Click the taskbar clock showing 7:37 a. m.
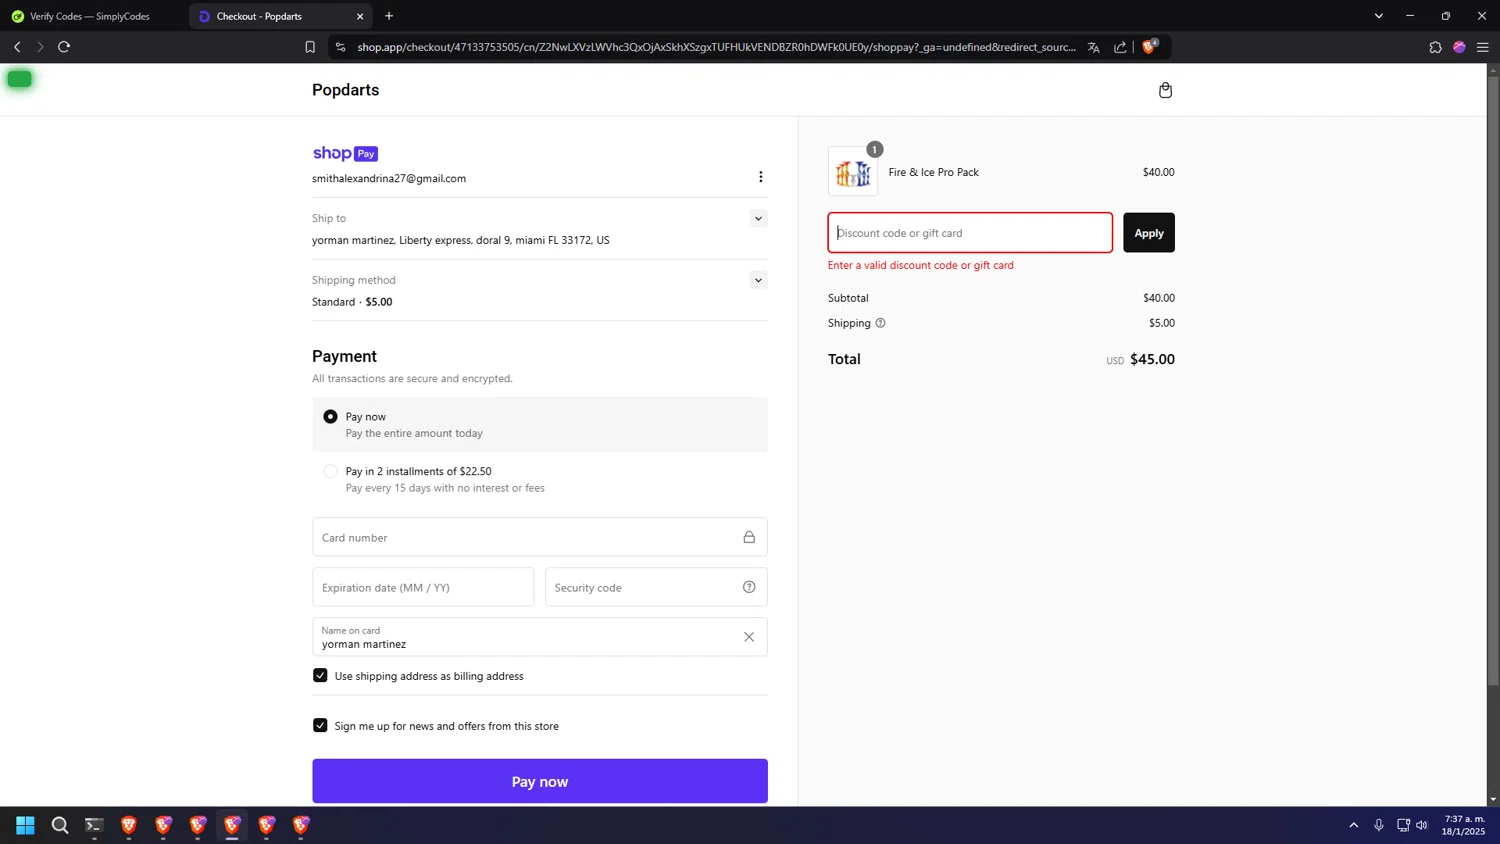This screenshot has width=1500, height=844. click(x=1464, y=825)
